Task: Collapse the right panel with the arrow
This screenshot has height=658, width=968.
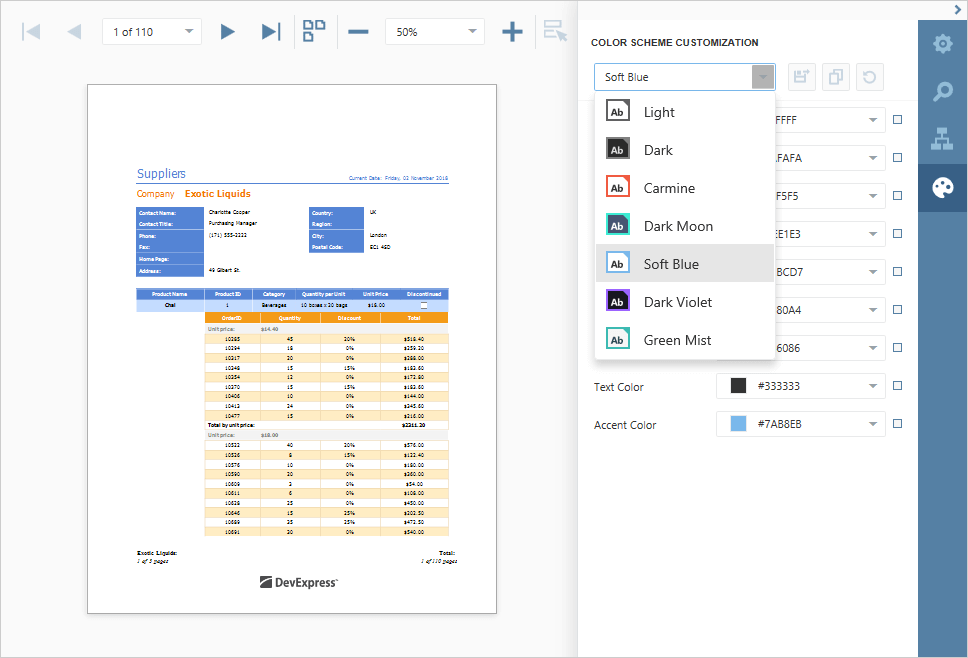Action: tap(958, 9)
